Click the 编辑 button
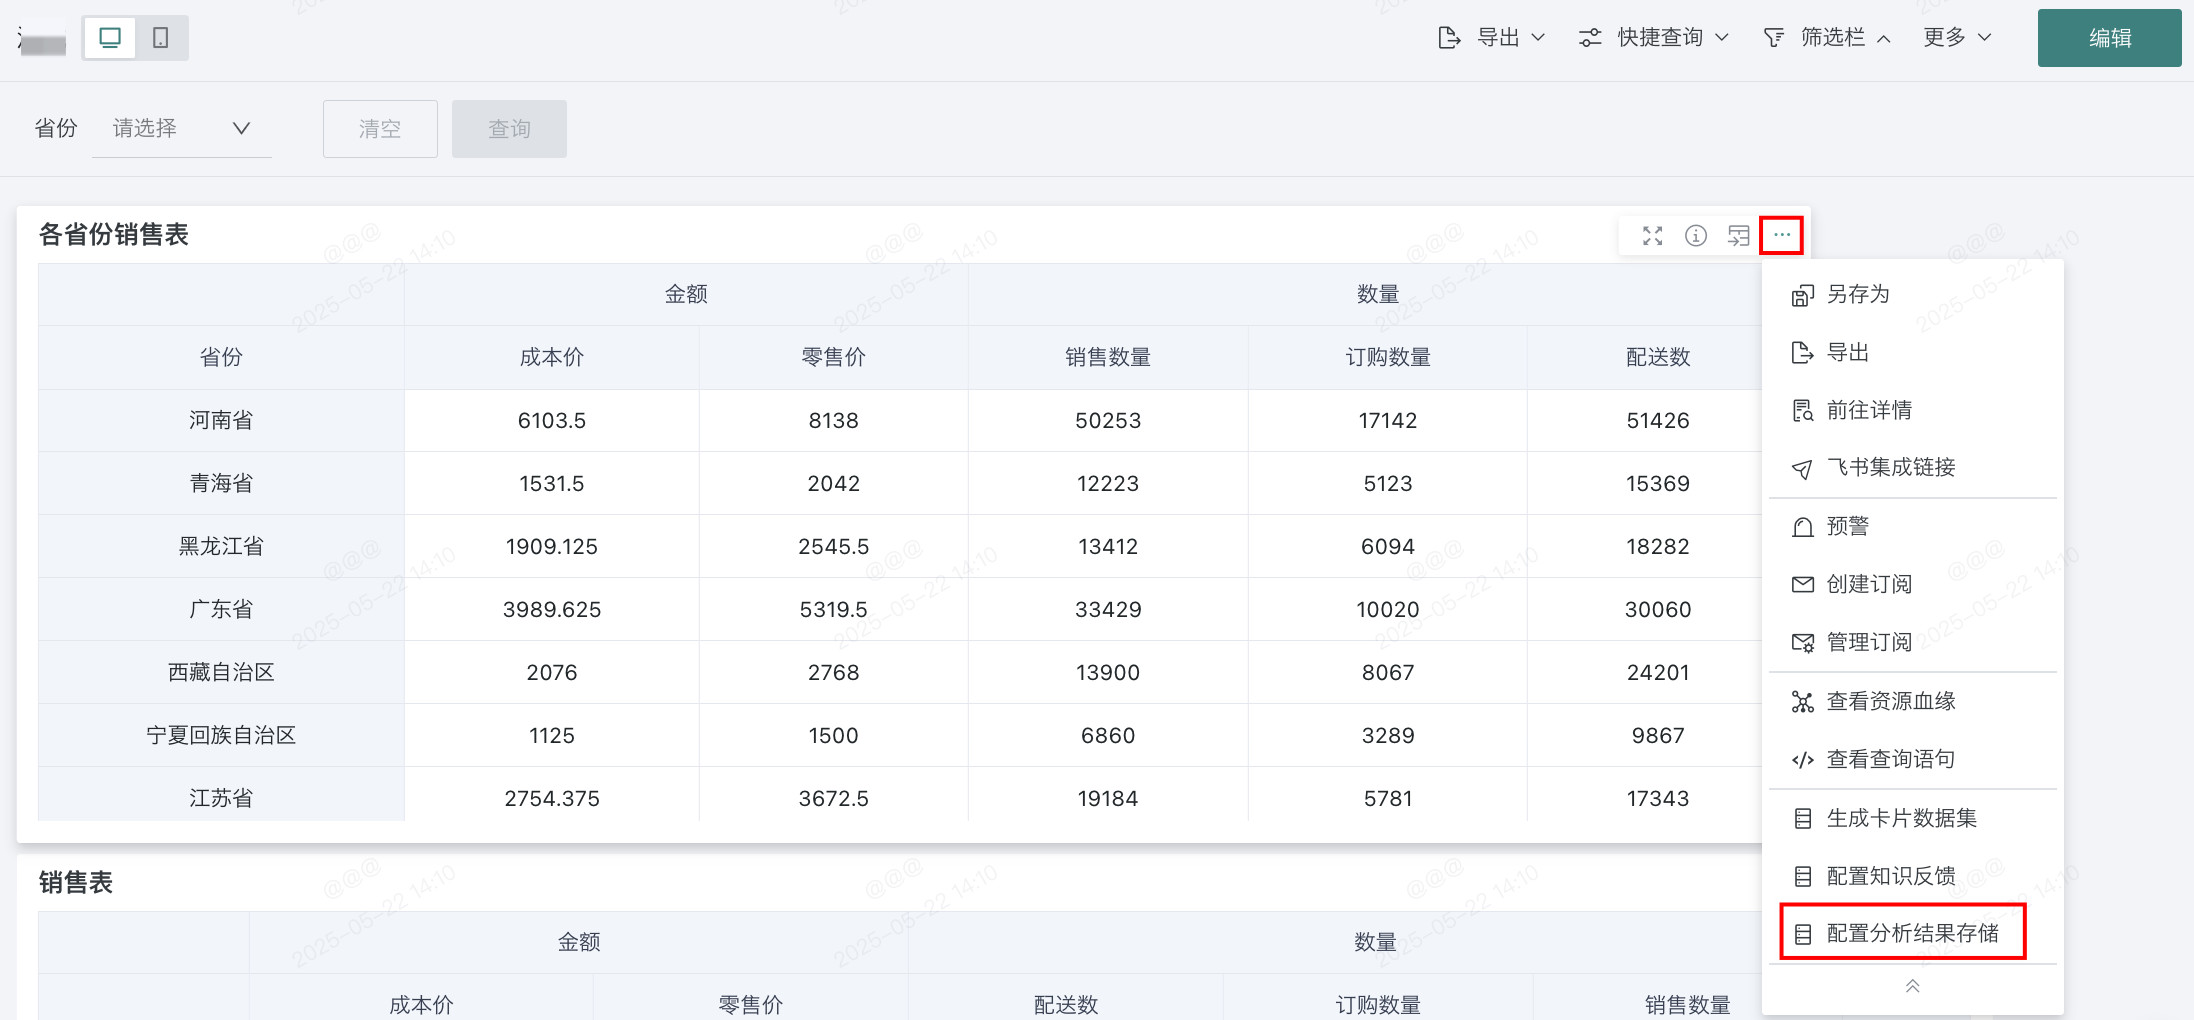This screenshot has width=2194, height=1020. click(x=2109, y=38)
